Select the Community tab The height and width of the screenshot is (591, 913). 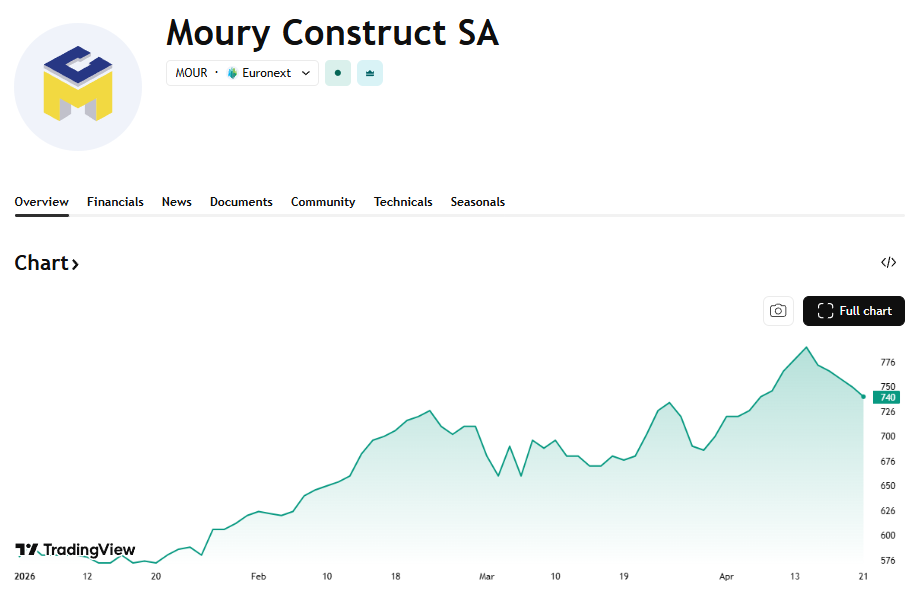(323, 202)
